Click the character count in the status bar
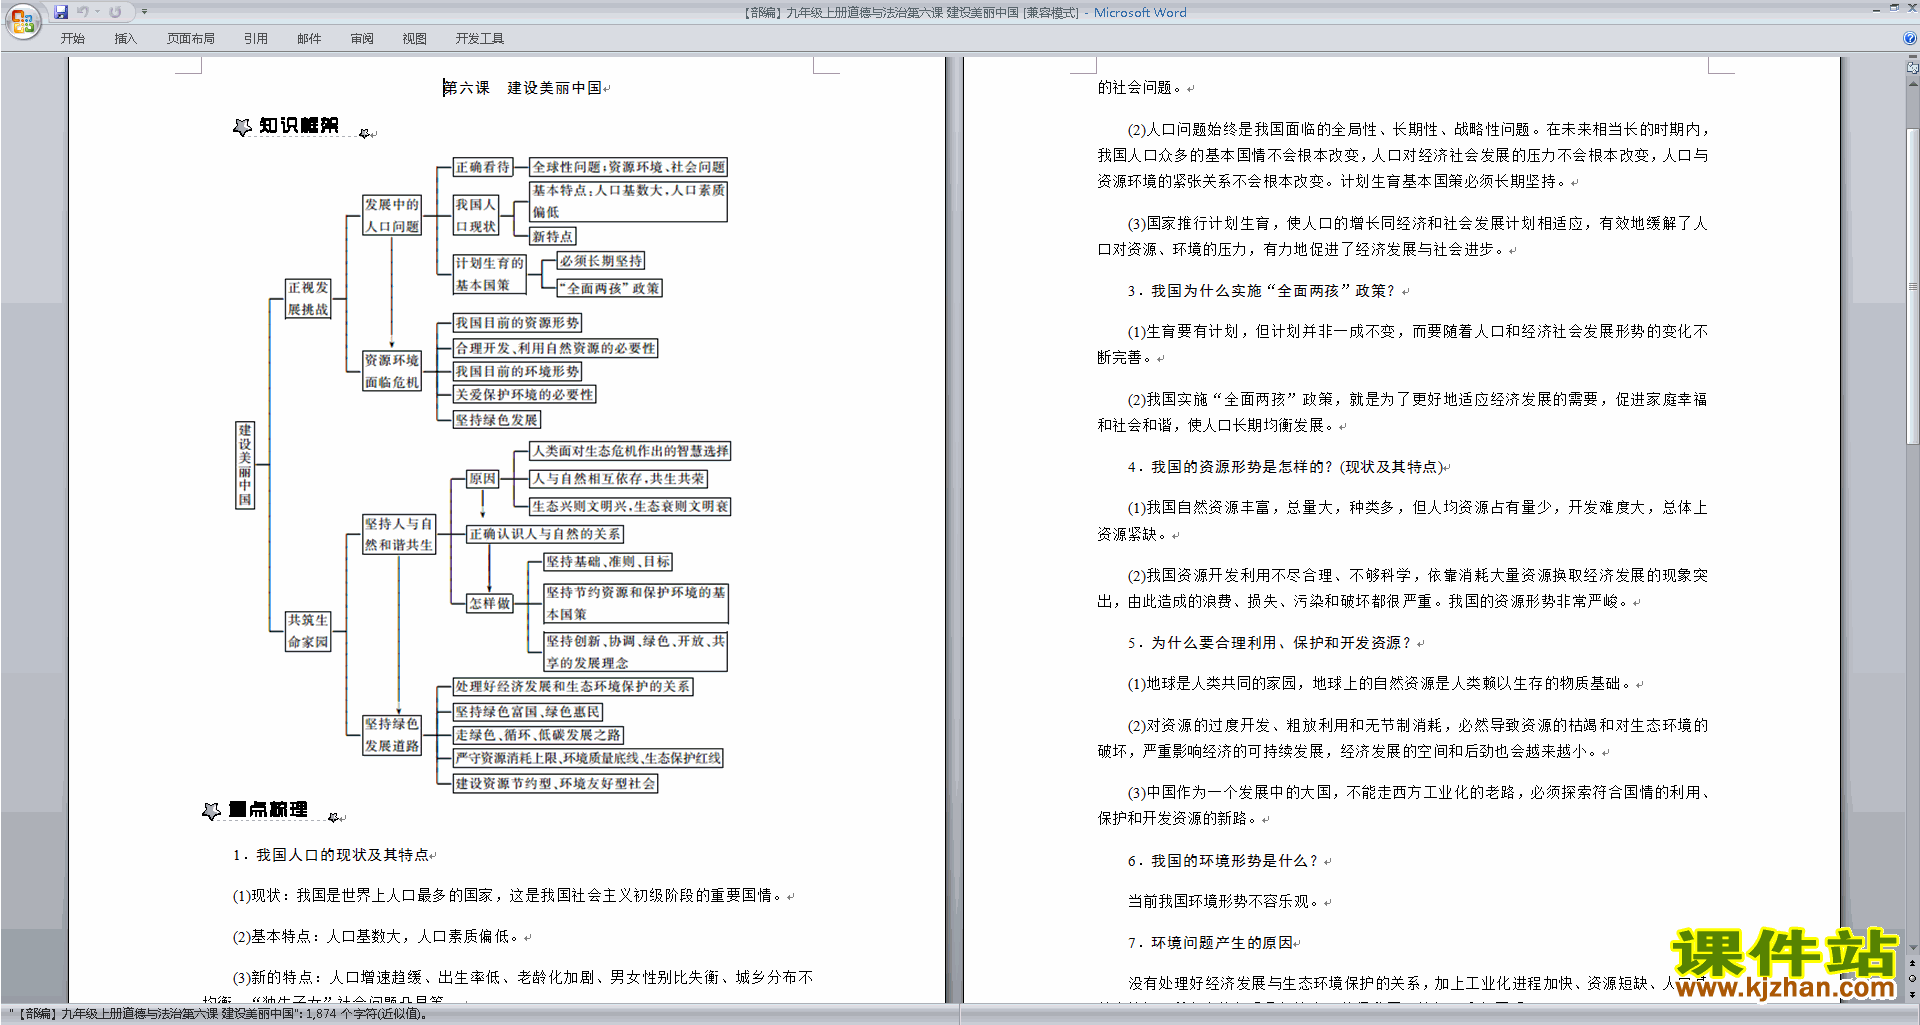Screen dimensions: 1920x1025 coord(367,1014)
